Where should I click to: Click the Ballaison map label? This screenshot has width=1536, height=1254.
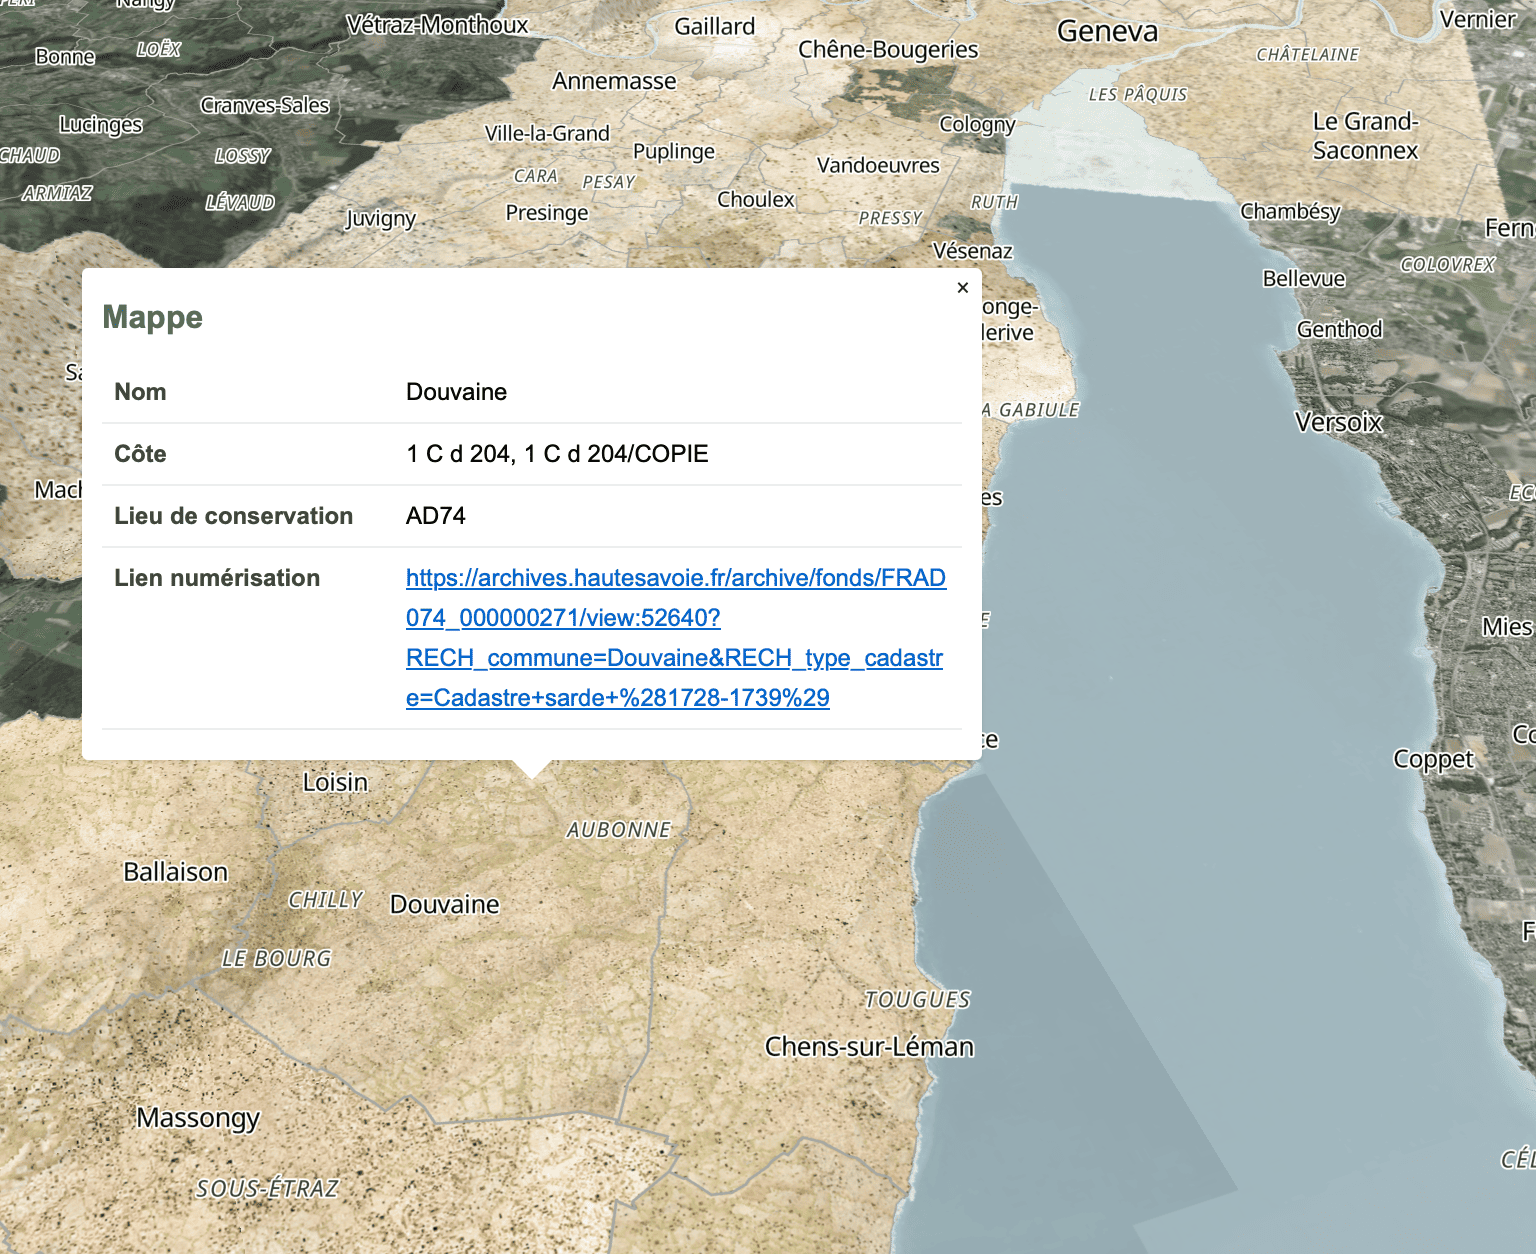176,872
